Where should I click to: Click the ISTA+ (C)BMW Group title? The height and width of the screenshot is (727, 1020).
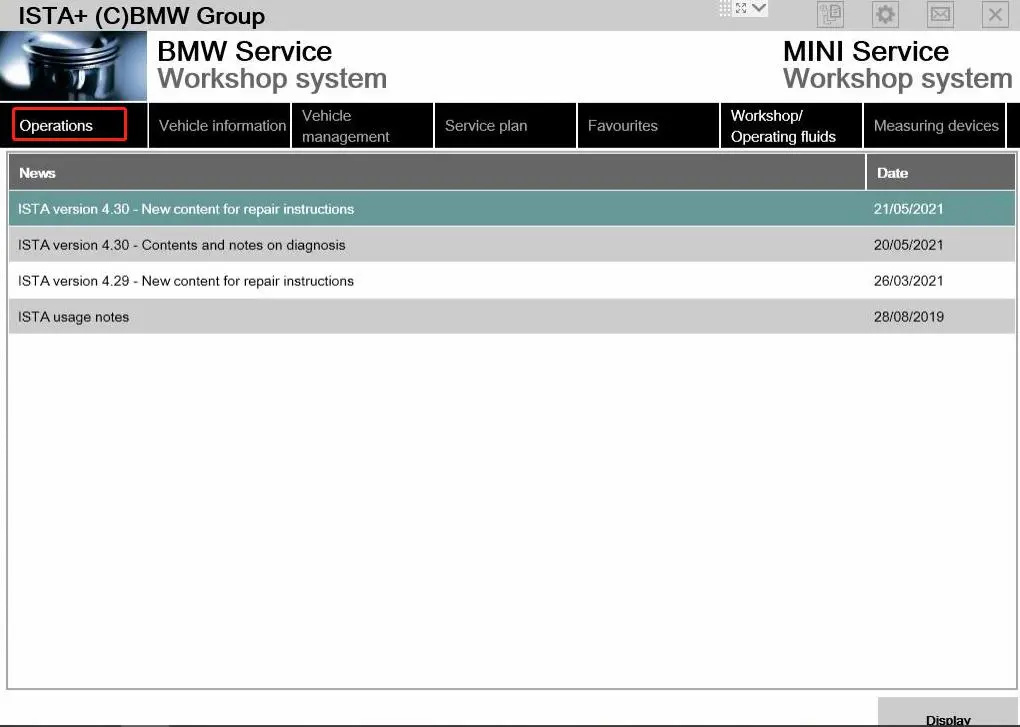point(142,16)
